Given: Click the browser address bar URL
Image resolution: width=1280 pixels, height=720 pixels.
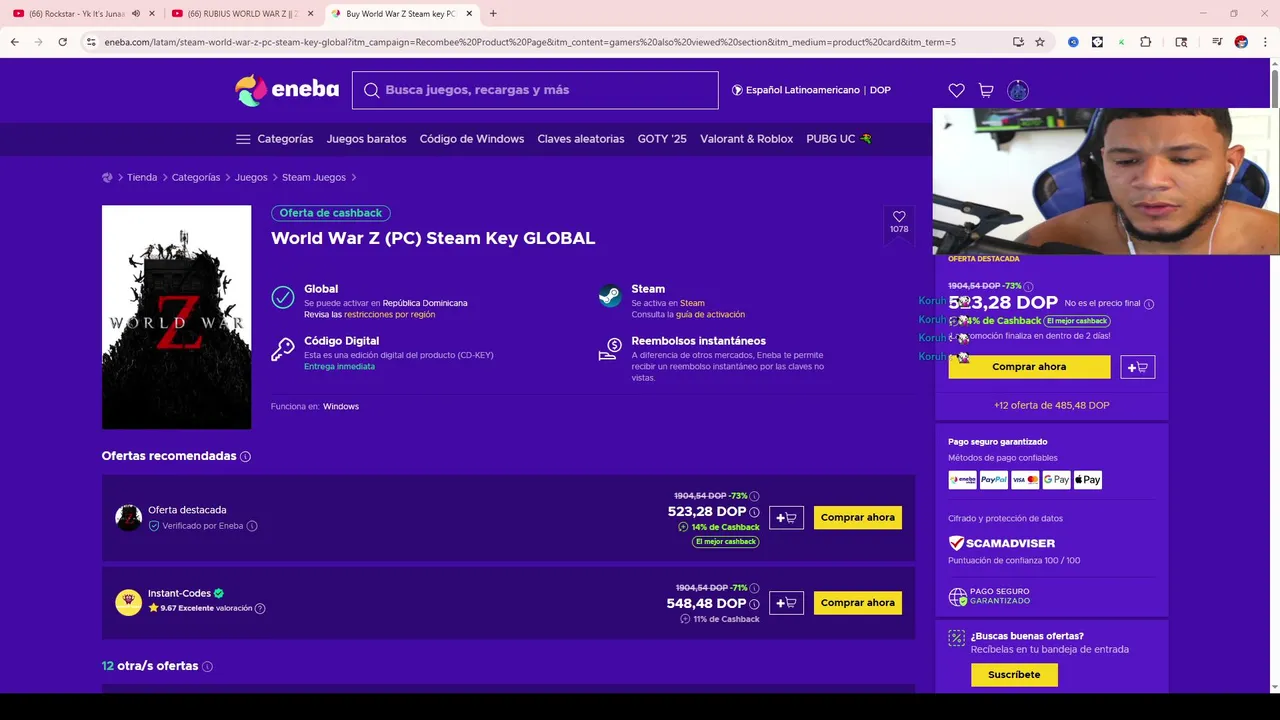Looking at the screenshot, I should pos(530,42).
